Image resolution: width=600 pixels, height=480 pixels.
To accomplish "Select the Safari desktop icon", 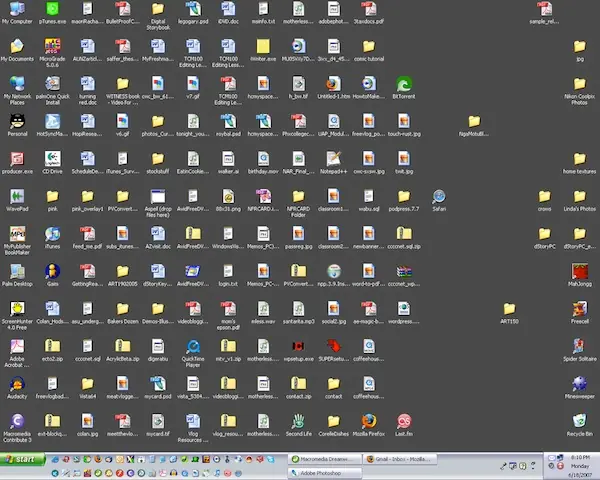I will pos(439,197).
